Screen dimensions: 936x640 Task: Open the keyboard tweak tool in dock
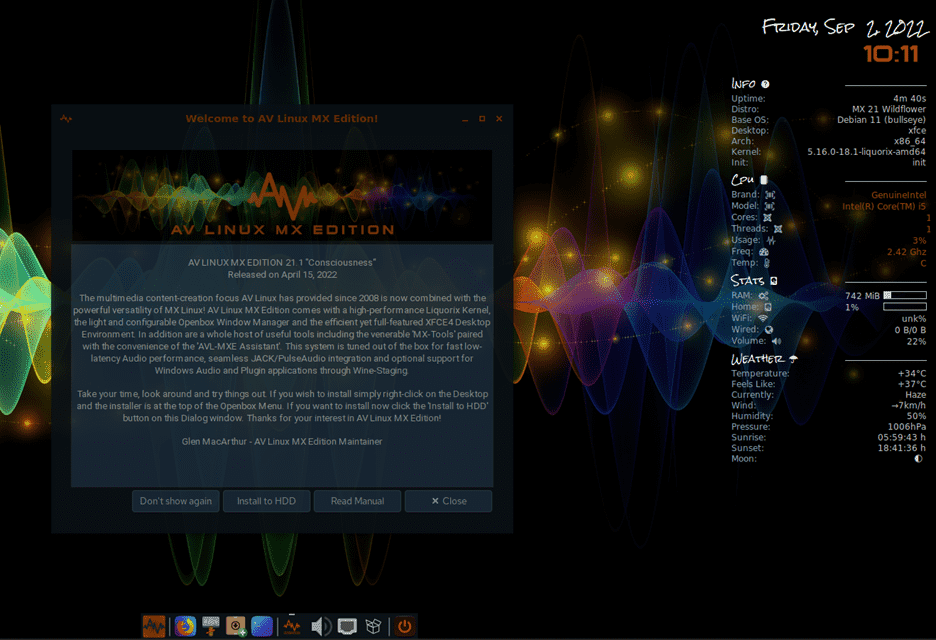click(x=211, y=626)
